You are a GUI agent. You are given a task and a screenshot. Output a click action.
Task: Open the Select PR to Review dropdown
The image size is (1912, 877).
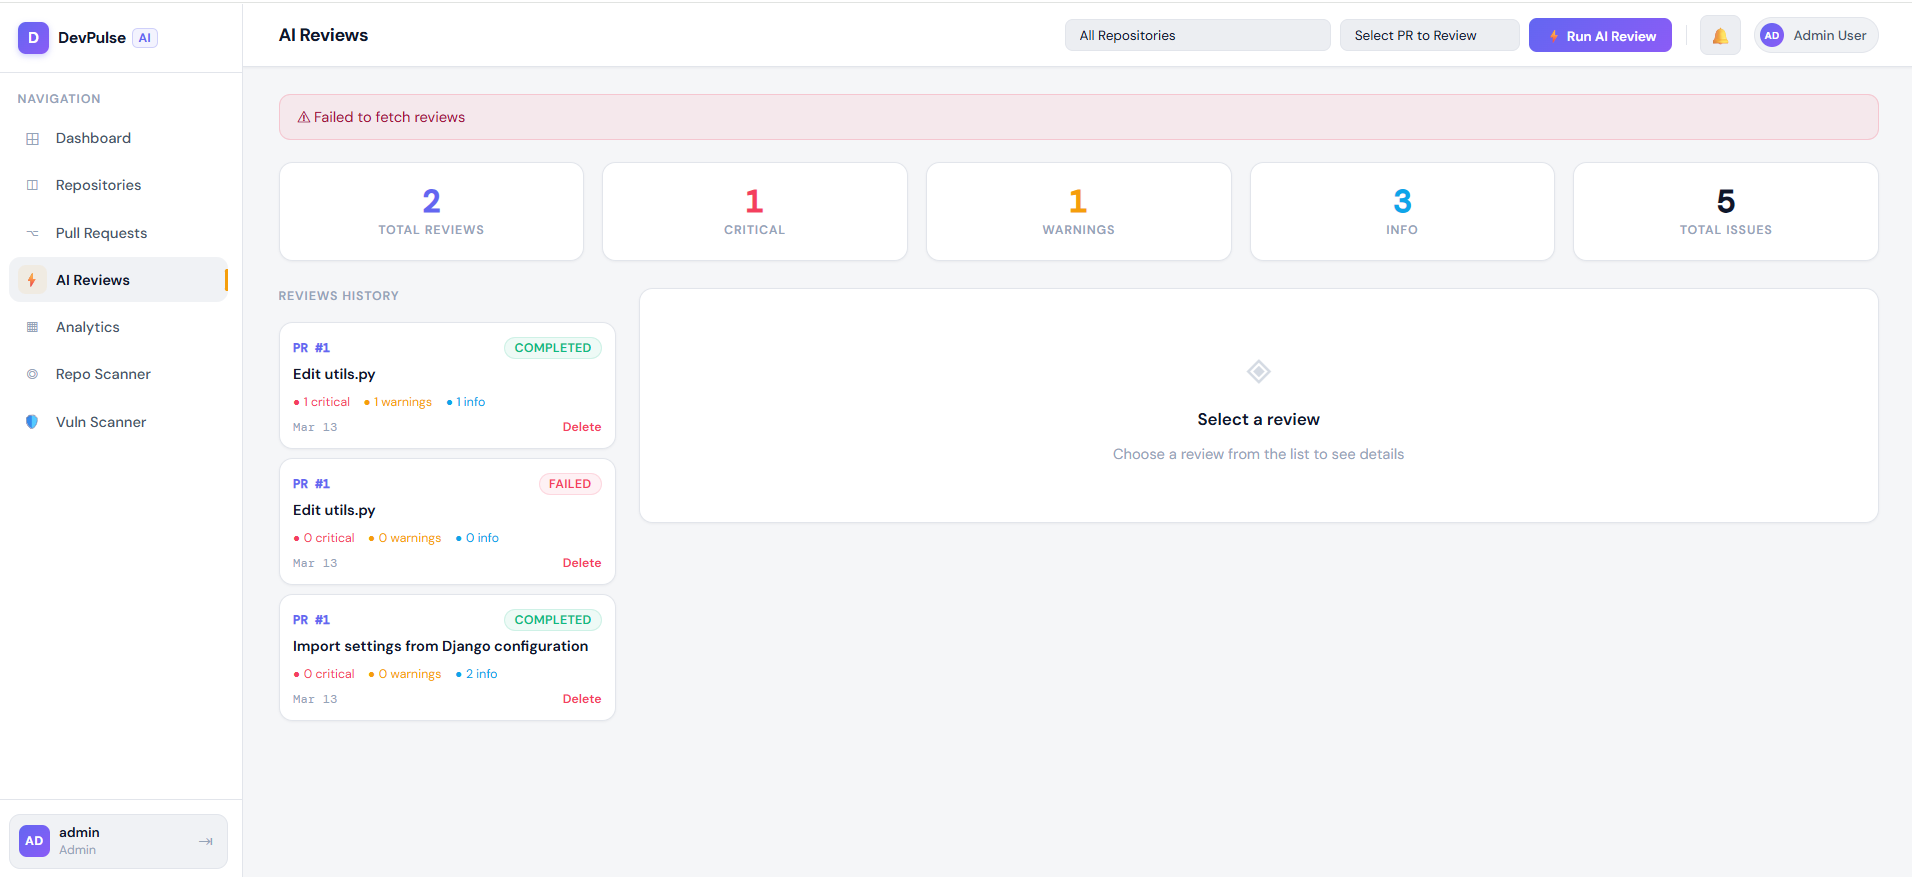click(x=1429, y=35)
